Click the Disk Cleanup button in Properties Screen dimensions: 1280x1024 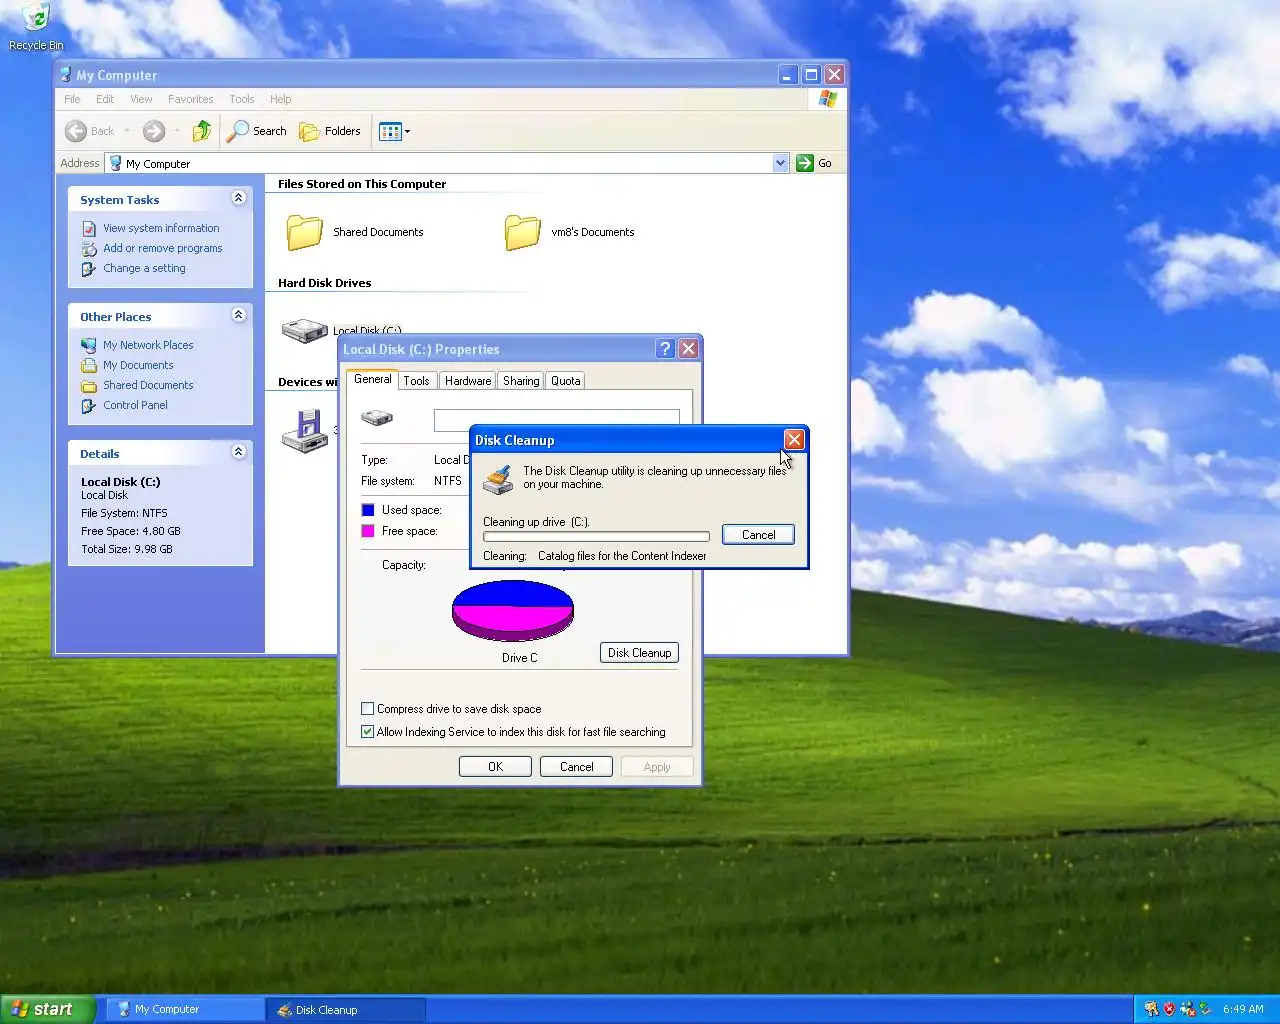pyautogui.click(x=640, y=653)
